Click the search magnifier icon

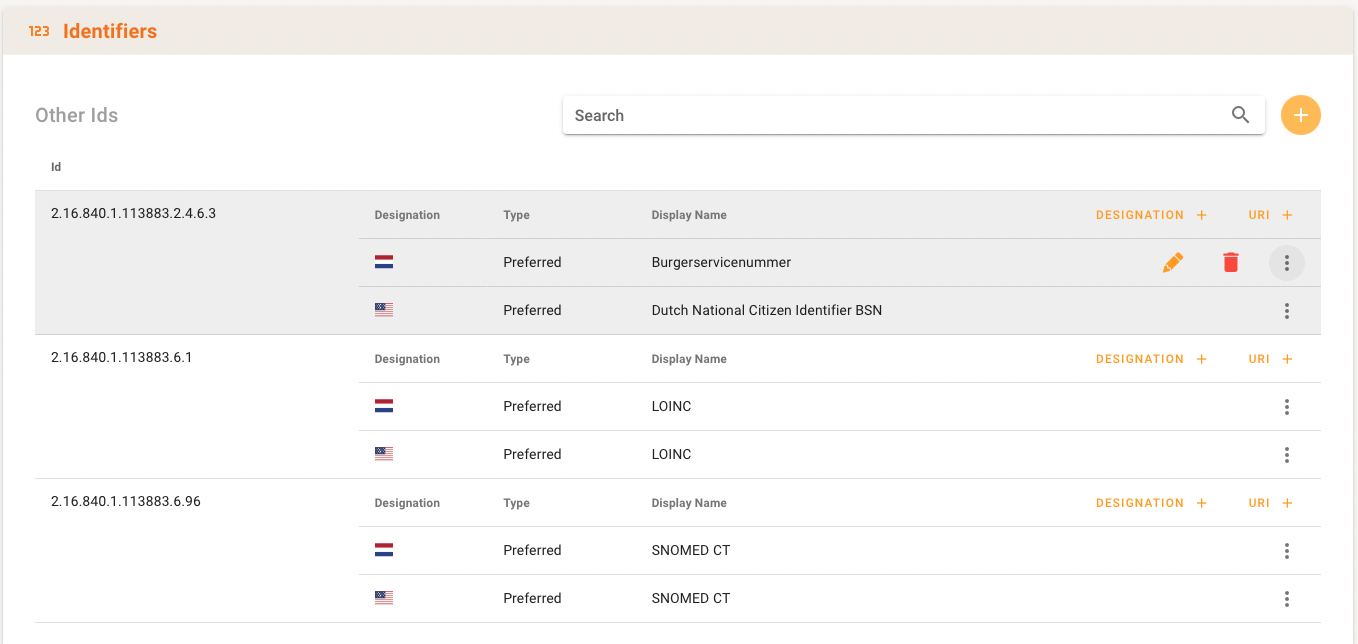click(1240, 115)
